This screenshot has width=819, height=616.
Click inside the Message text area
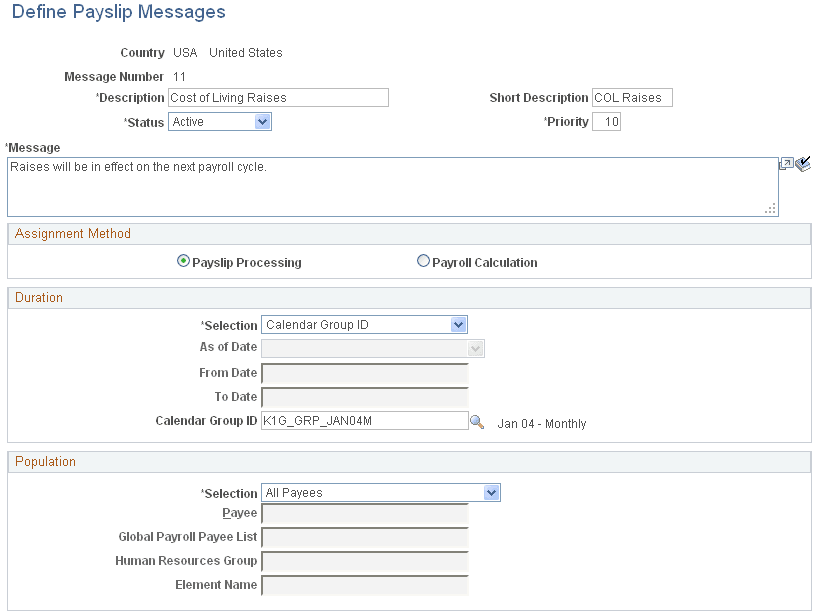(390, 185)
